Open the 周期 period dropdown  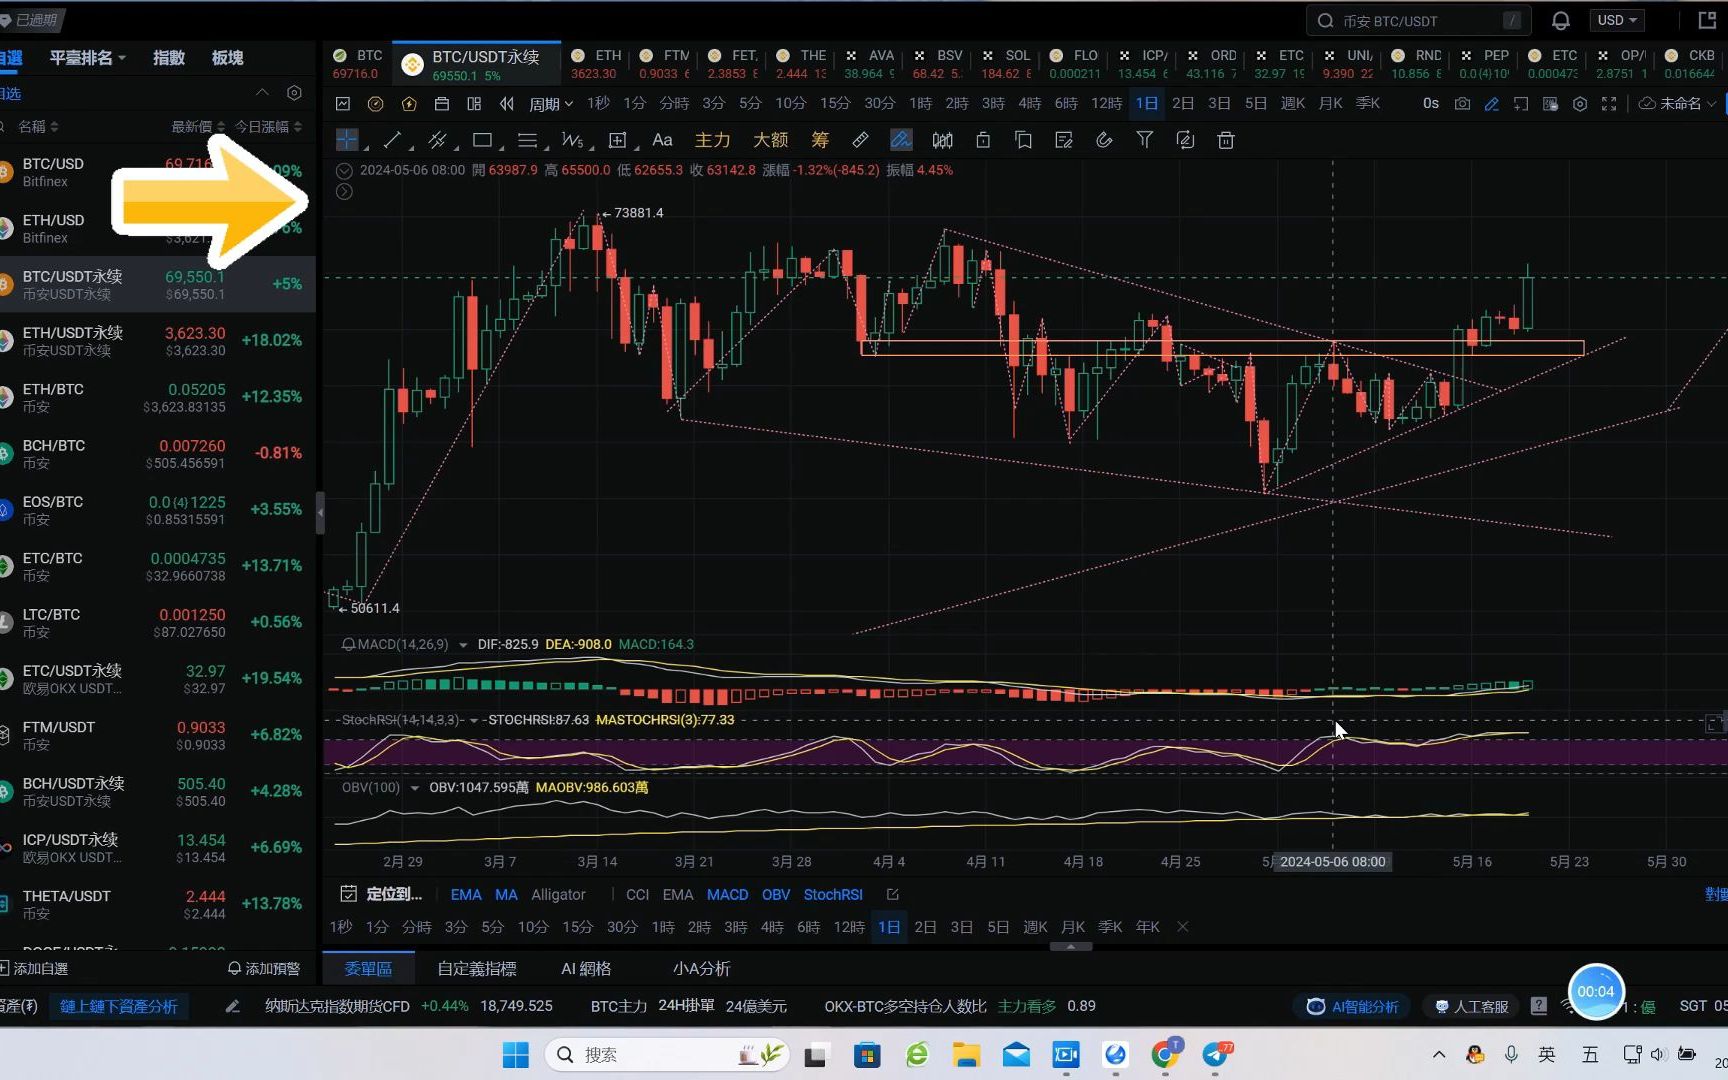click(x=551, y=104)
